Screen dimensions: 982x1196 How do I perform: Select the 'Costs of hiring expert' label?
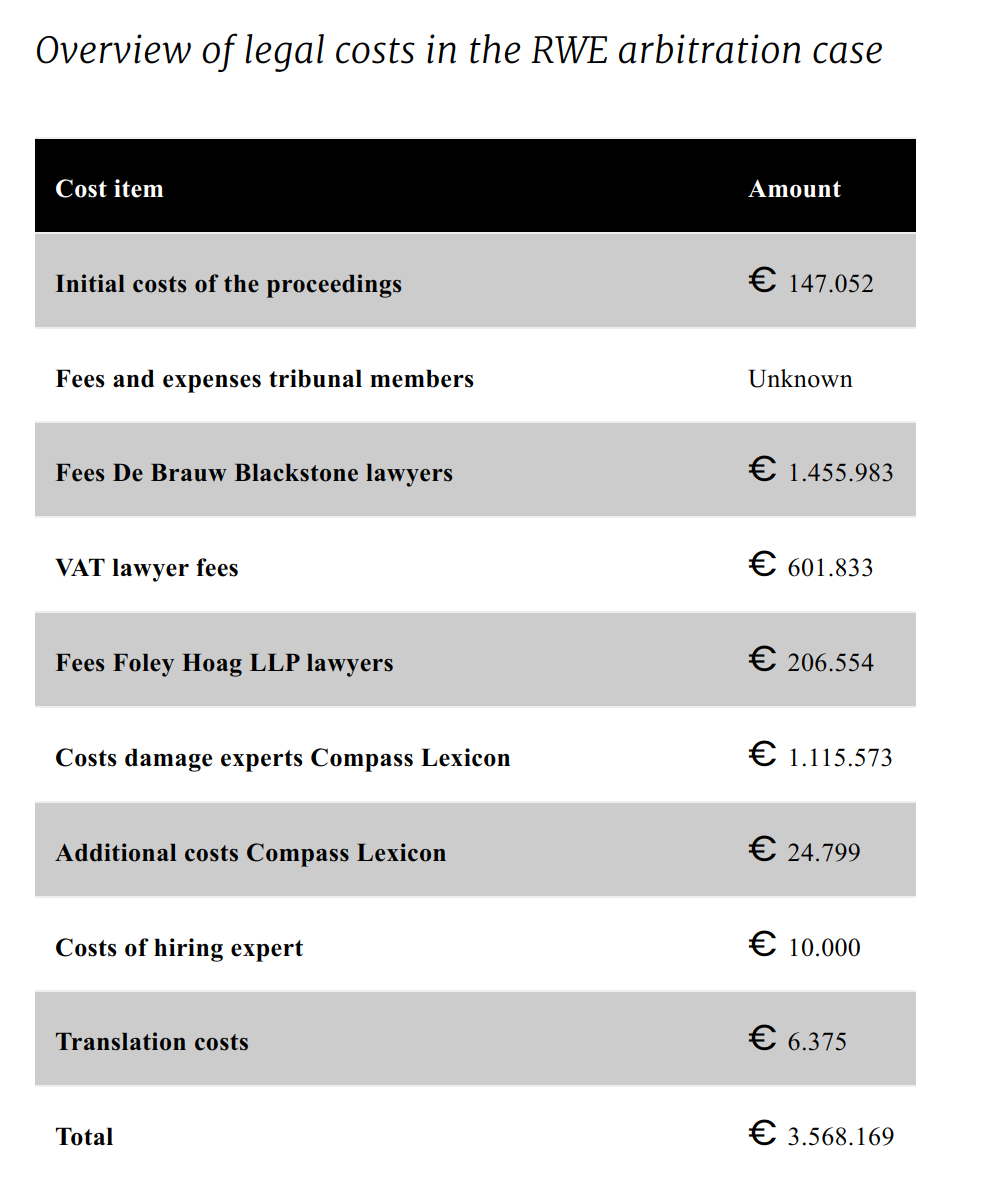point(179,948)
